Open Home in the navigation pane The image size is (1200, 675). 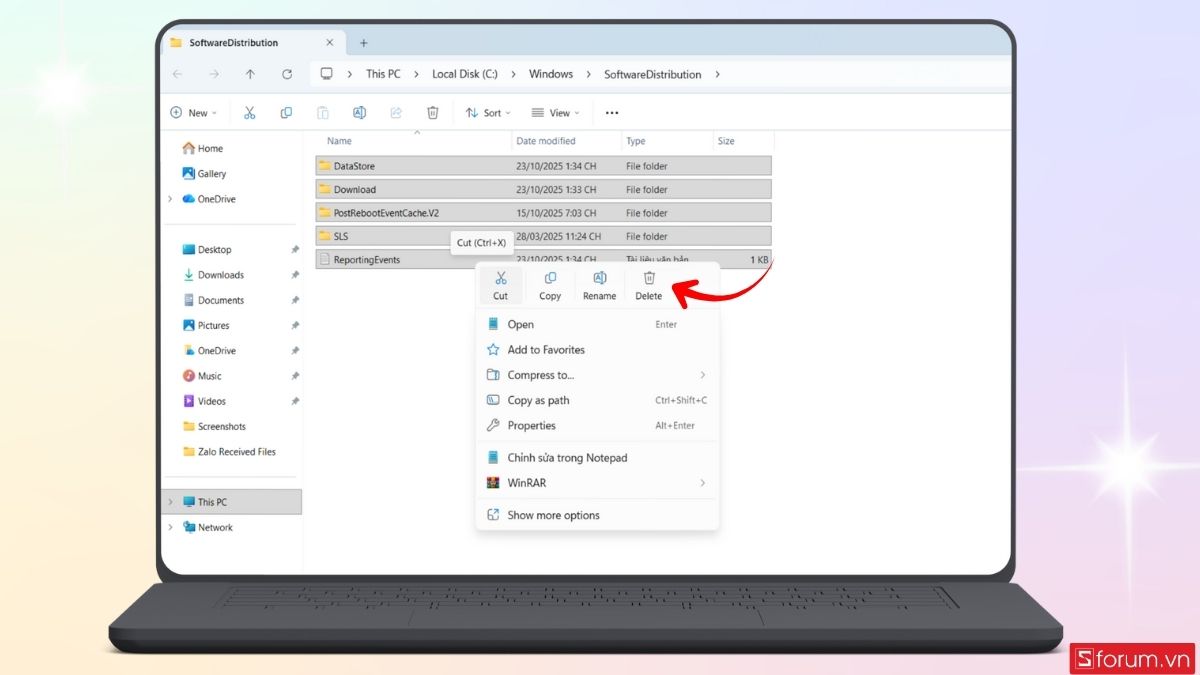coord(202,148)
